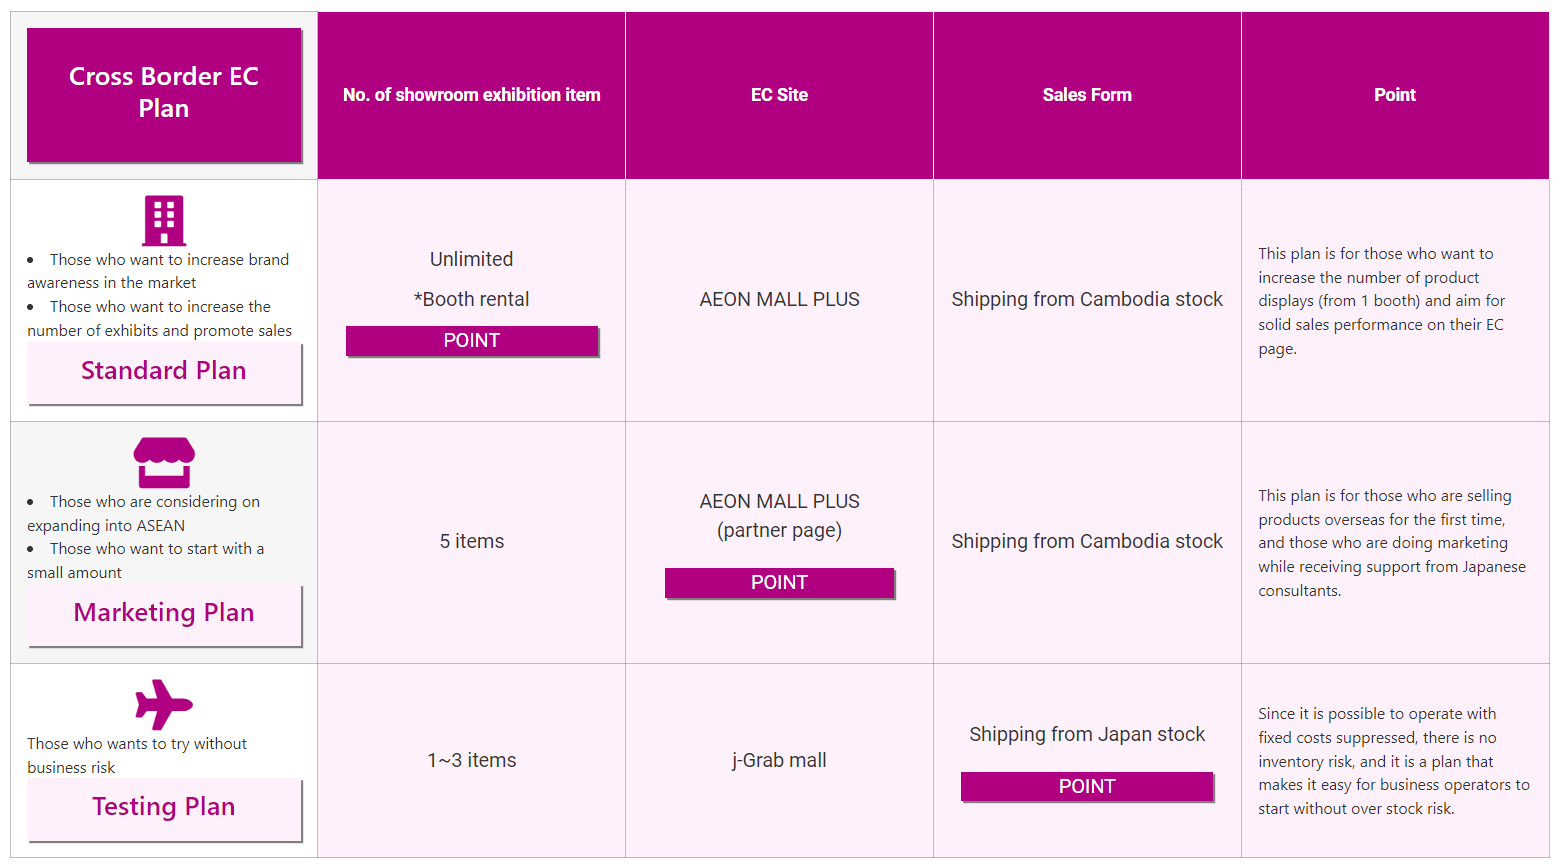This screenshot has width=1559, height=866.
Task: Click the storefront icon above Marketing Plan
Action: [164, 462]
